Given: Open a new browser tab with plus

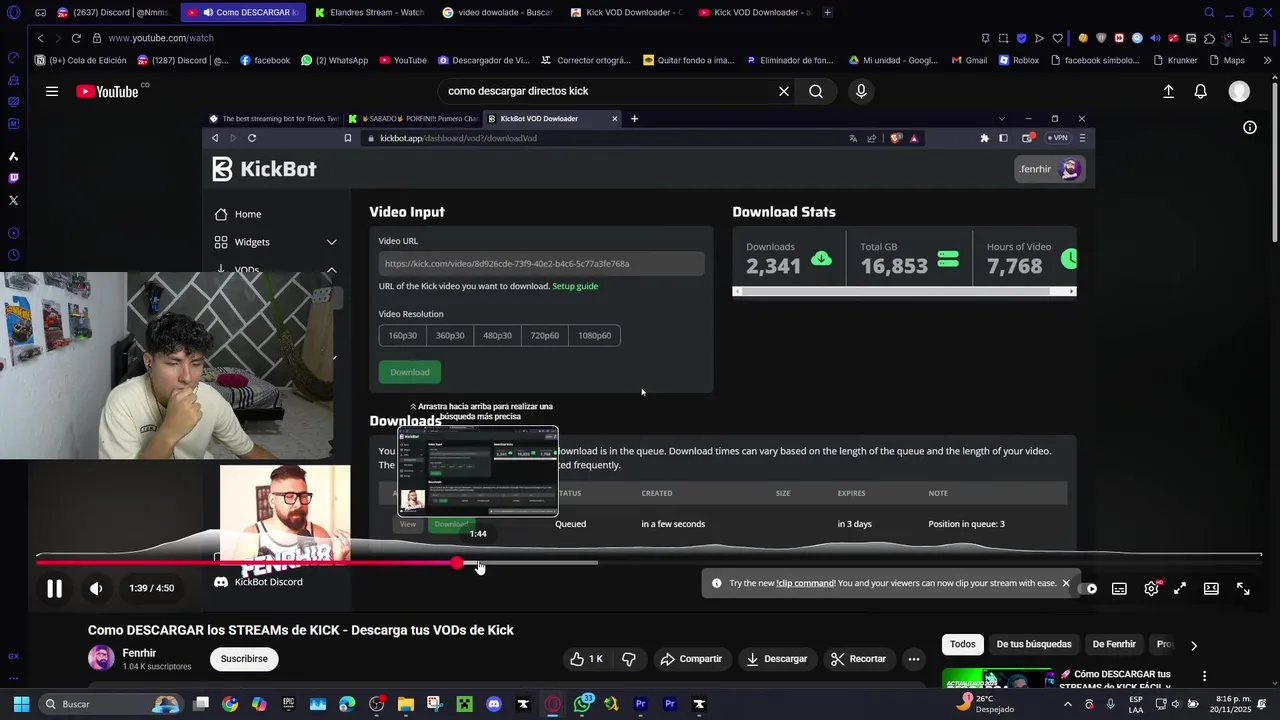Looking at the screenshot, I should coord(827,12).
